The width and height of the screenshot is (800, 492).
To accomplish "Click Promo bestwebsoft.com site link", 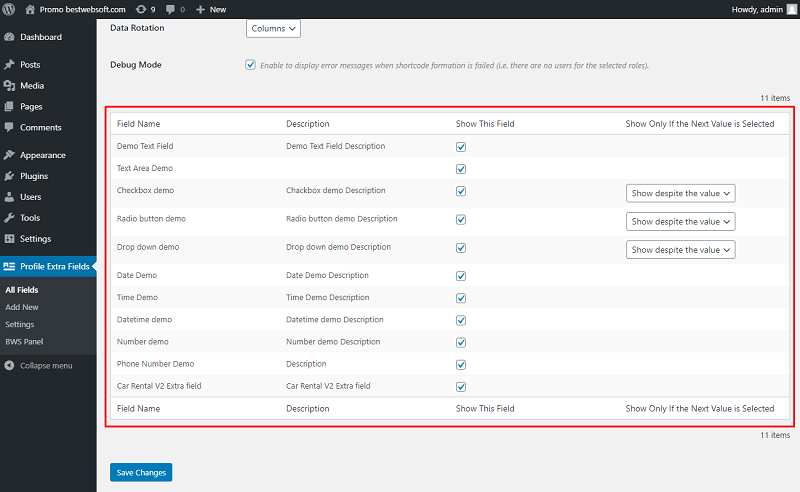I will (83, 9).
